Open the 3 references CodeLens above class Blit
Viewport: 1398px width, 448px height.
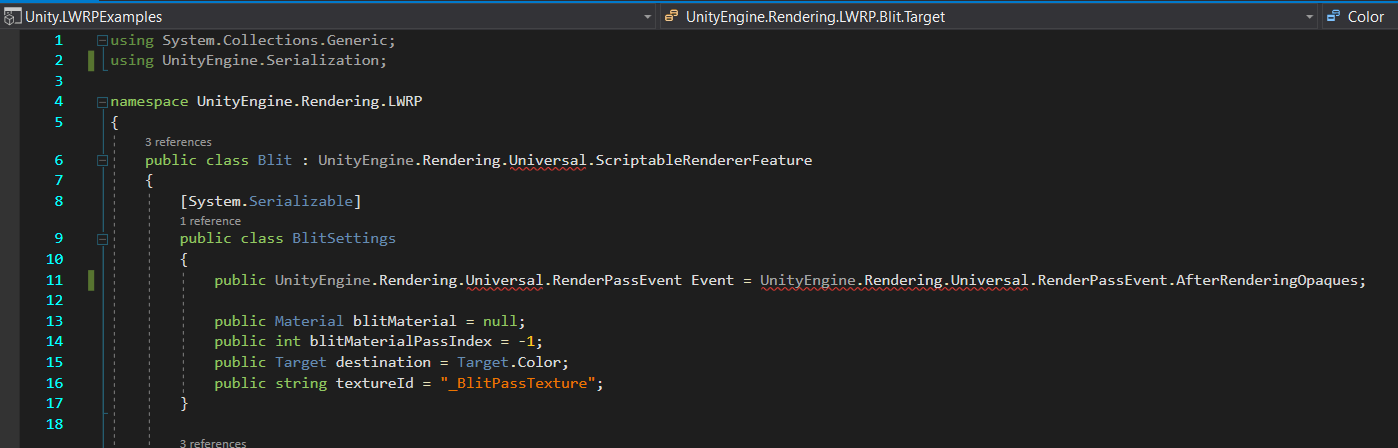pos(178,142)
